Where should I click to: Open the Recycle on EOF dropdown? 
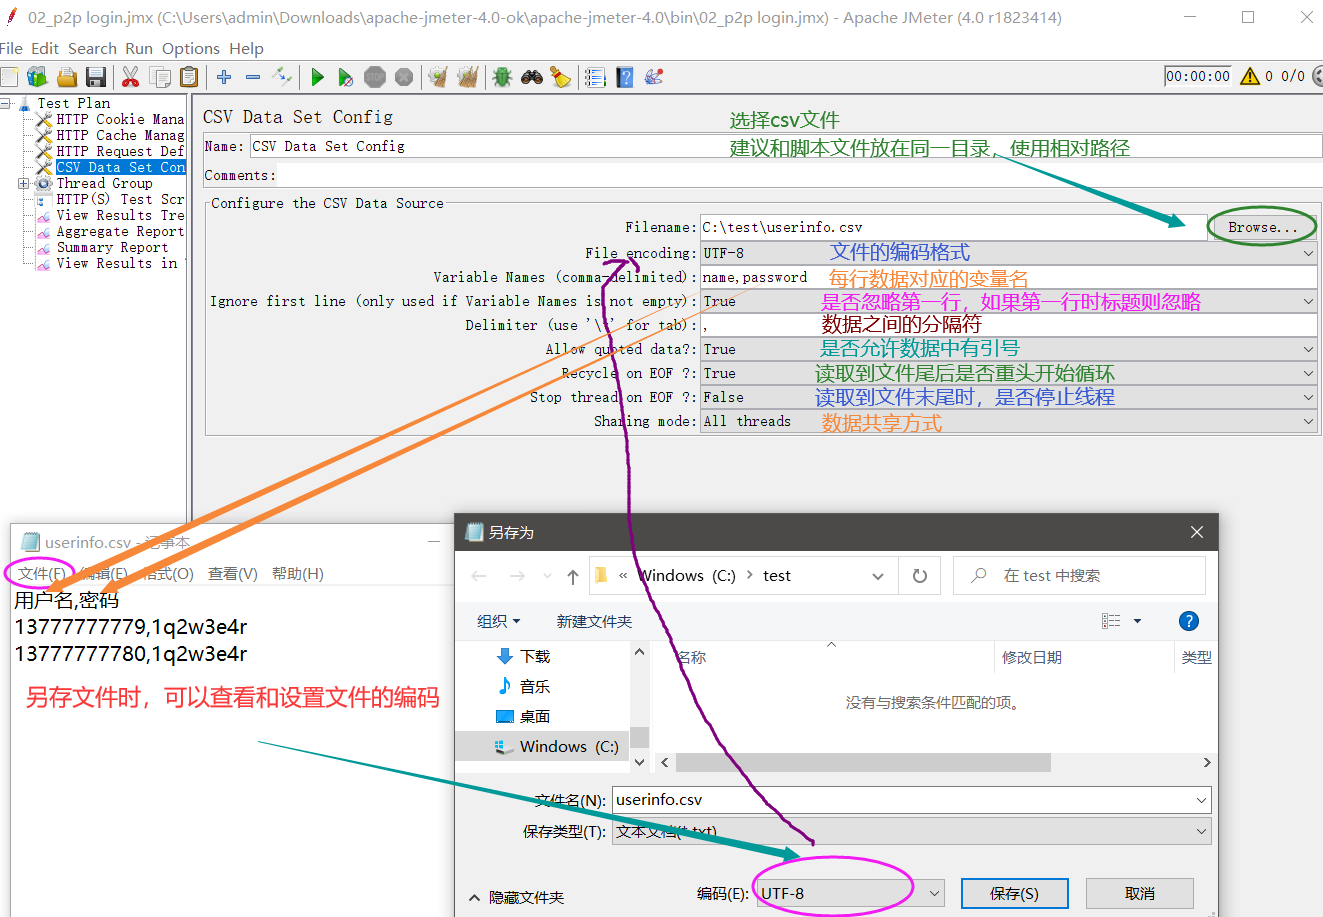(x=1309, y=373)
